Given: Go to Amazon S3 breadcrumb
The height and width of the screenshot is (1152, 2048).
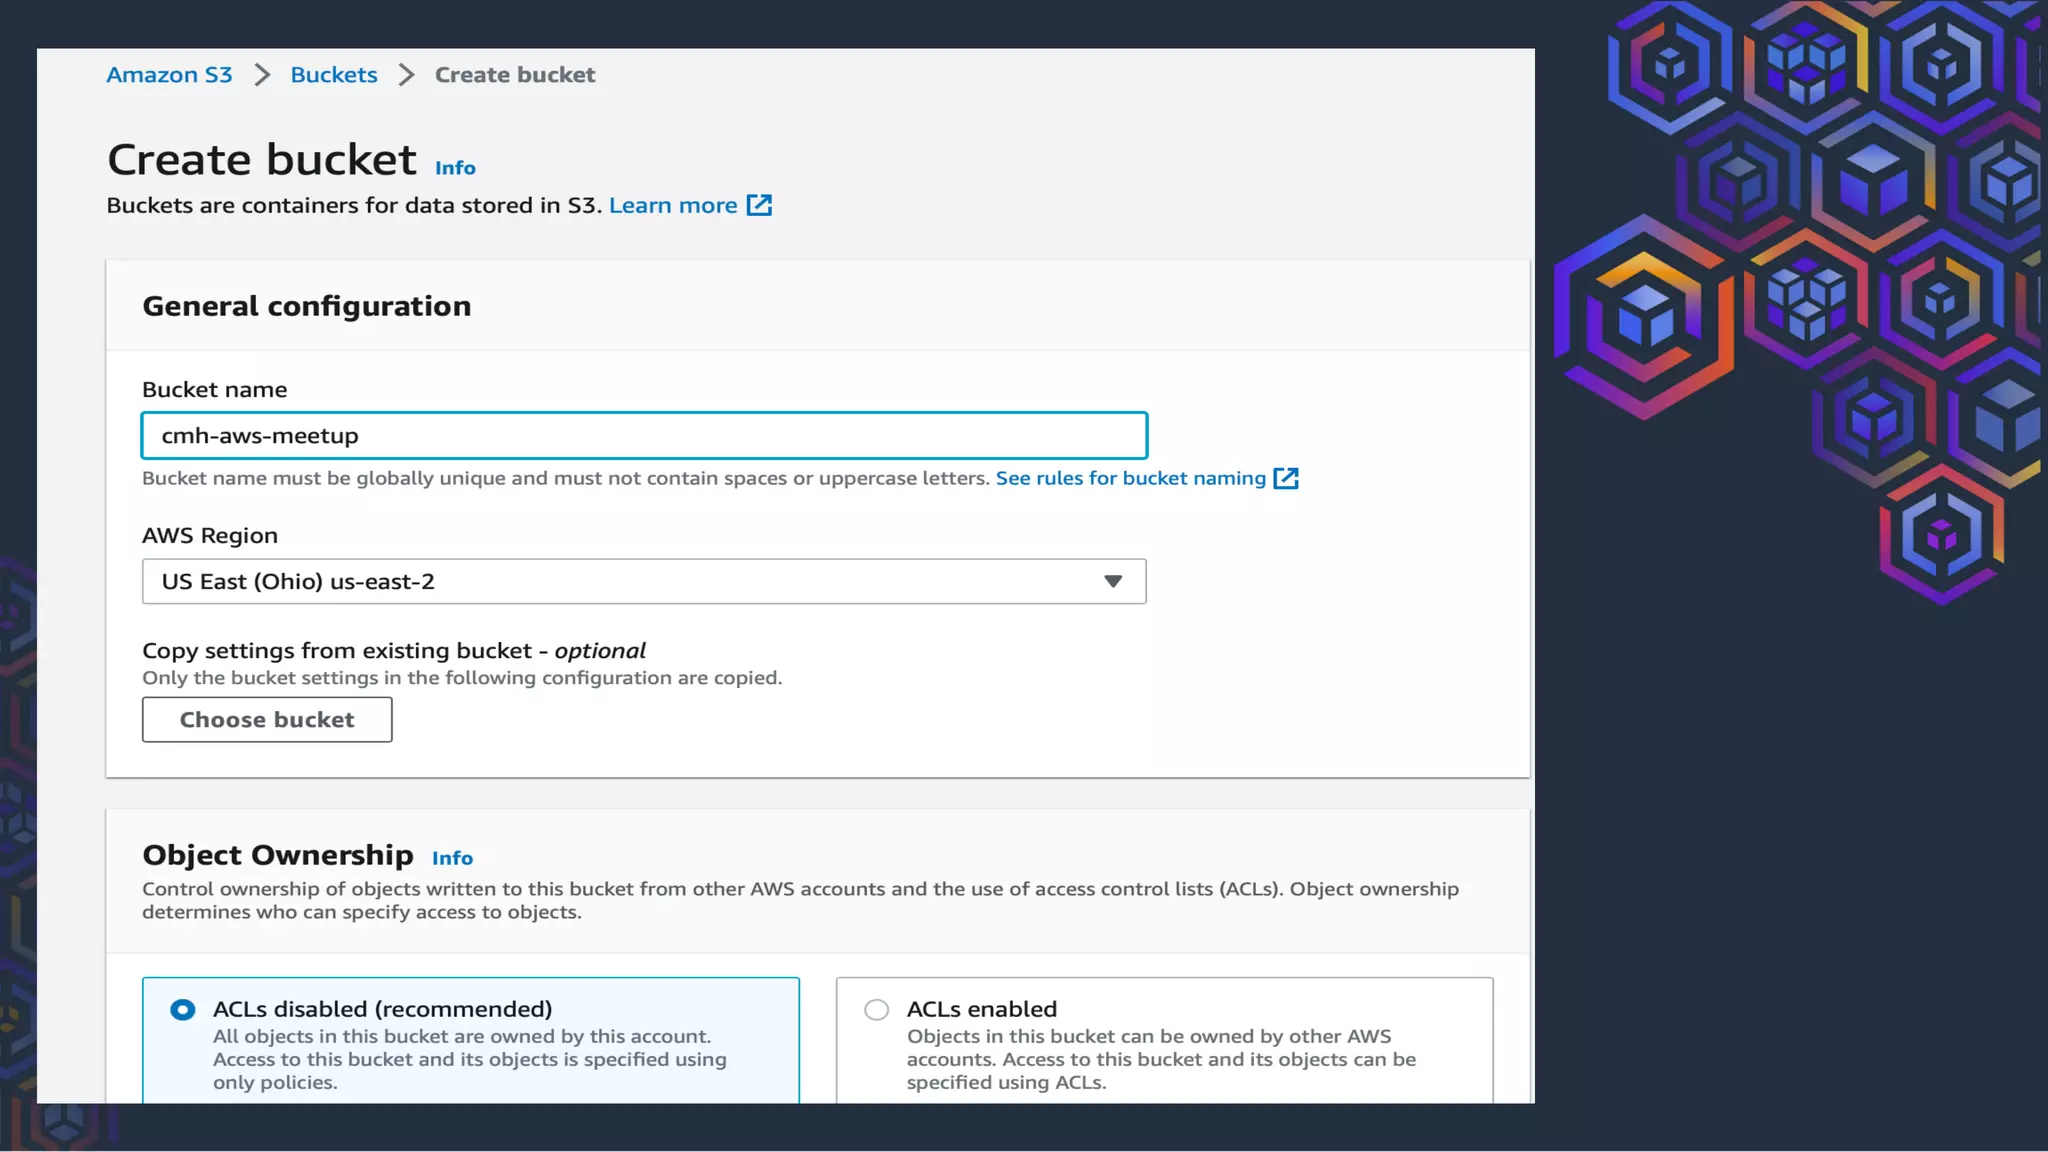Looking at the screenshot, I should [169, 75].
